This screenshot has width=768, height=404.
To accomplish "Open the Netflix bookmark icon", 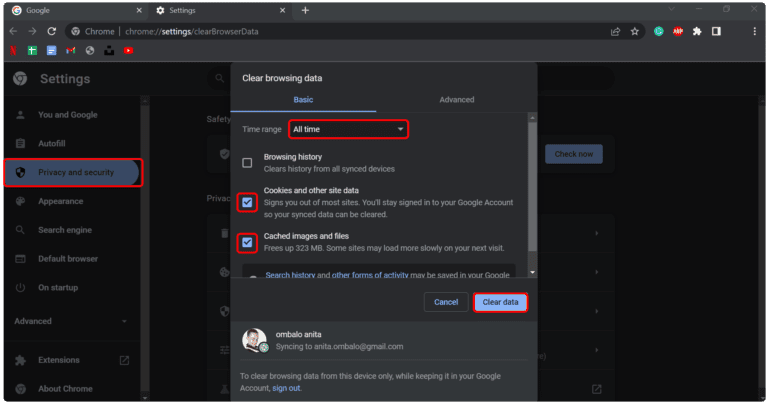I will 13,50.
